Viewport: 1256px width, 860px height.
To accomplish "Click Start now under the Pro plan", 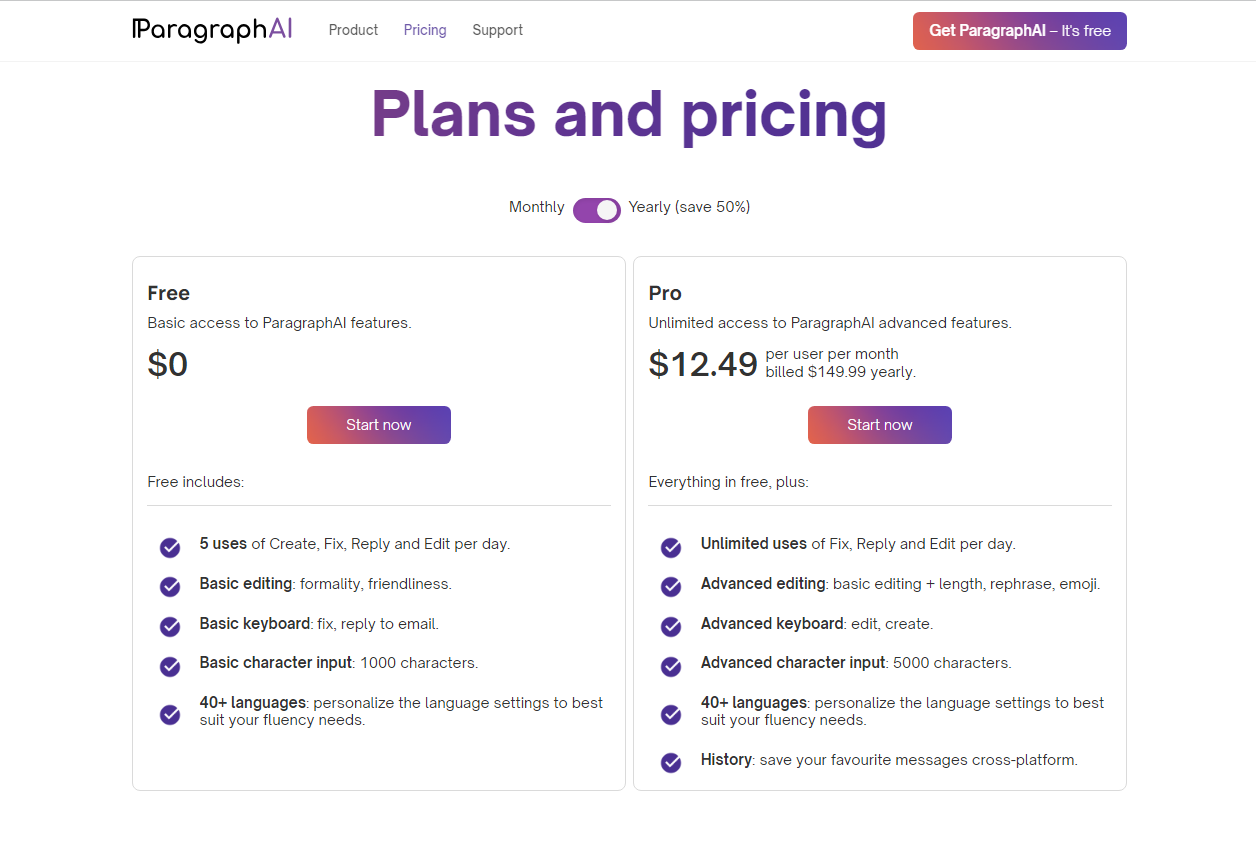I will click(x=880, y=425).
